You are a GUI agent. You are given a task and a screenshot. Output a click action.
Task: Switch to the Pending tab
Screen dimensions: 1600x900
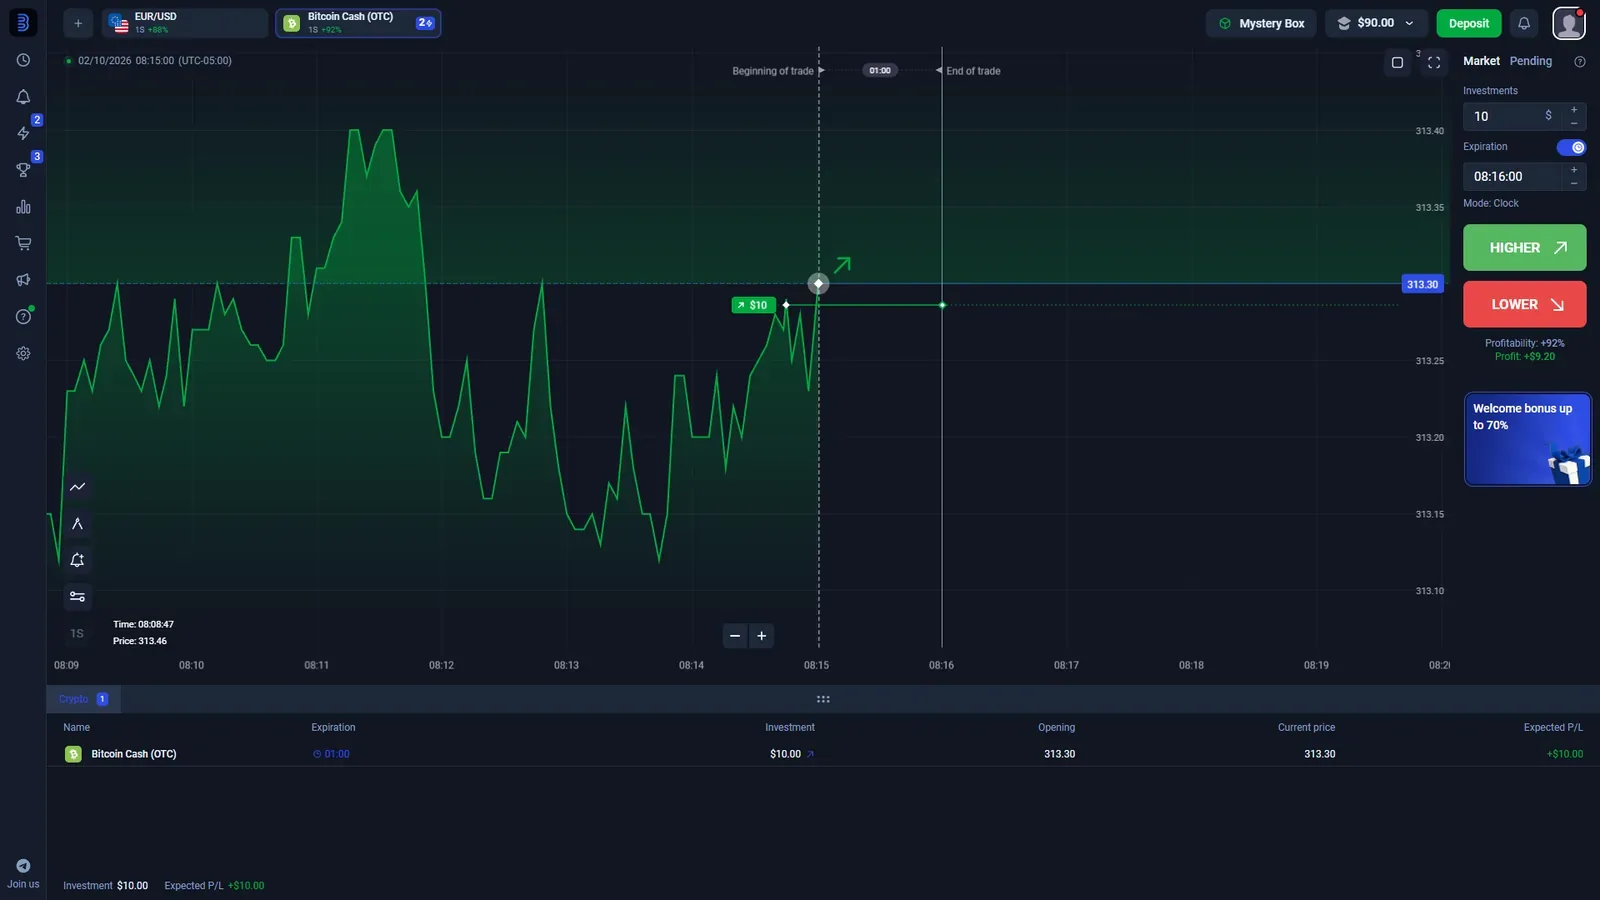coord(1531,61)
